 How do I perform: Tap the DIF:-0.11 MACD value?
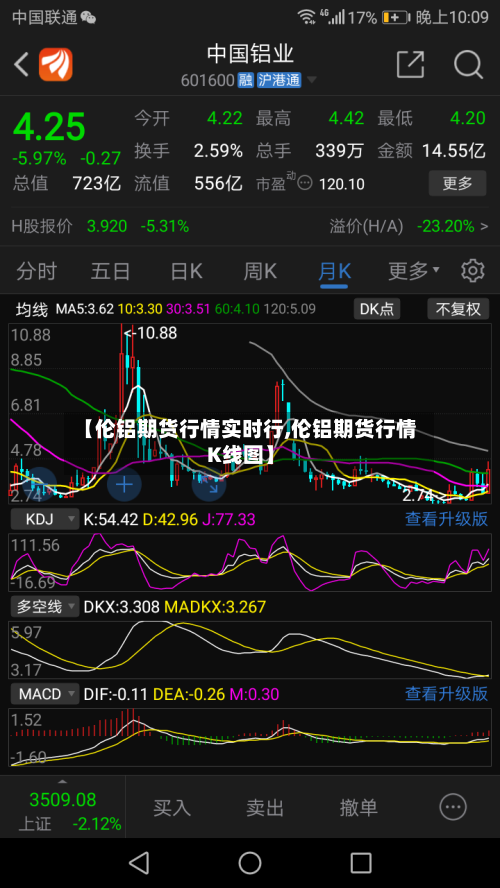coord(116,694)
